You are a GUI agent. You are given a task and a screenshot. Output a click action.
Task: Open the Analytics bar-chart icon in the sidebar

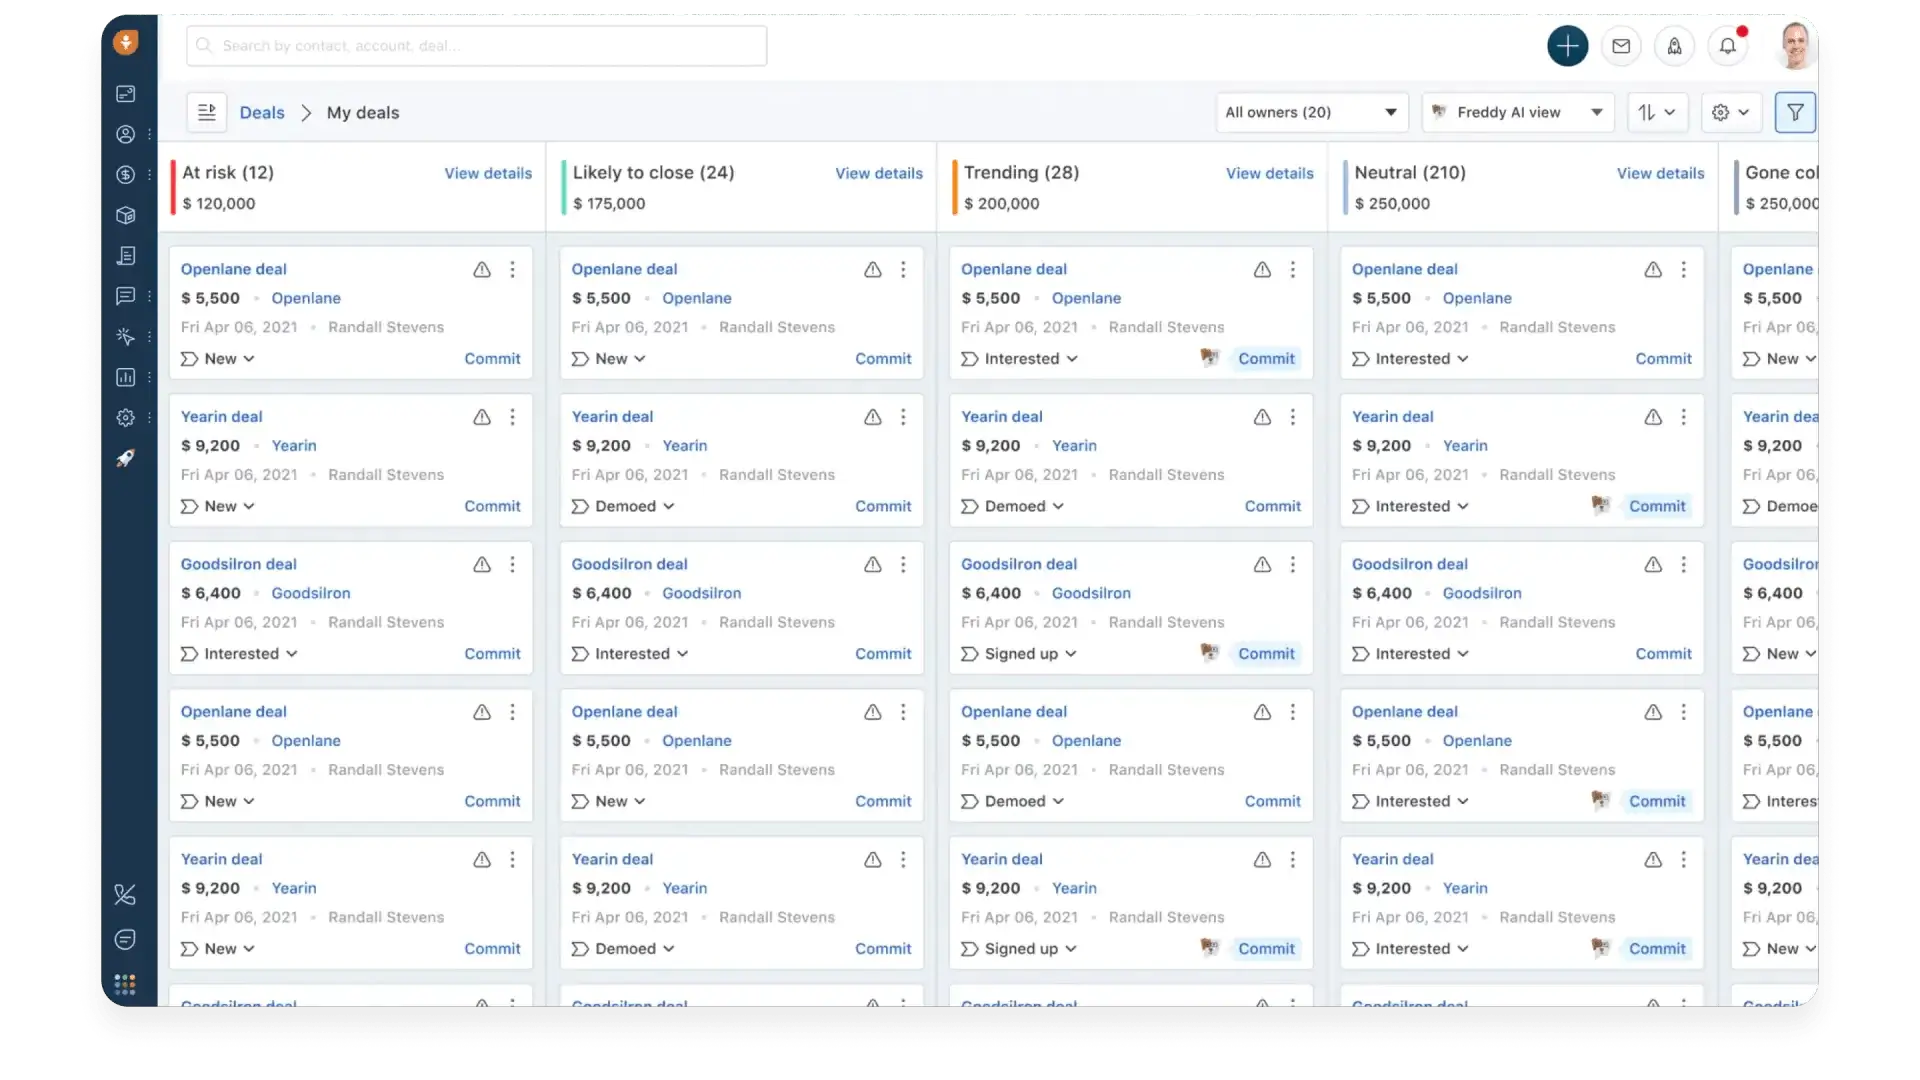pyautogui.click(x=125, y=377)
